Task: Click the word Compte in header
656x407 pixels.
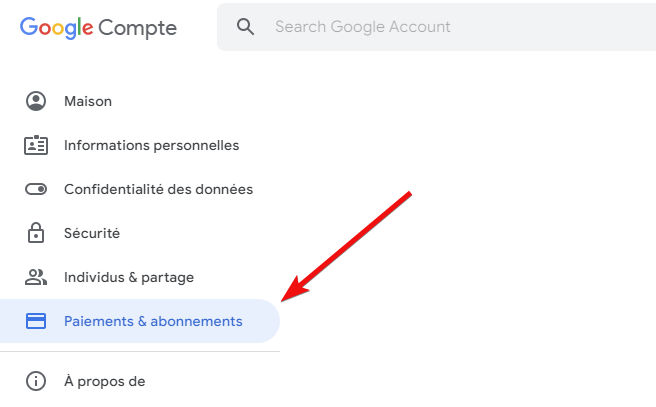Action: click(138, 29)
